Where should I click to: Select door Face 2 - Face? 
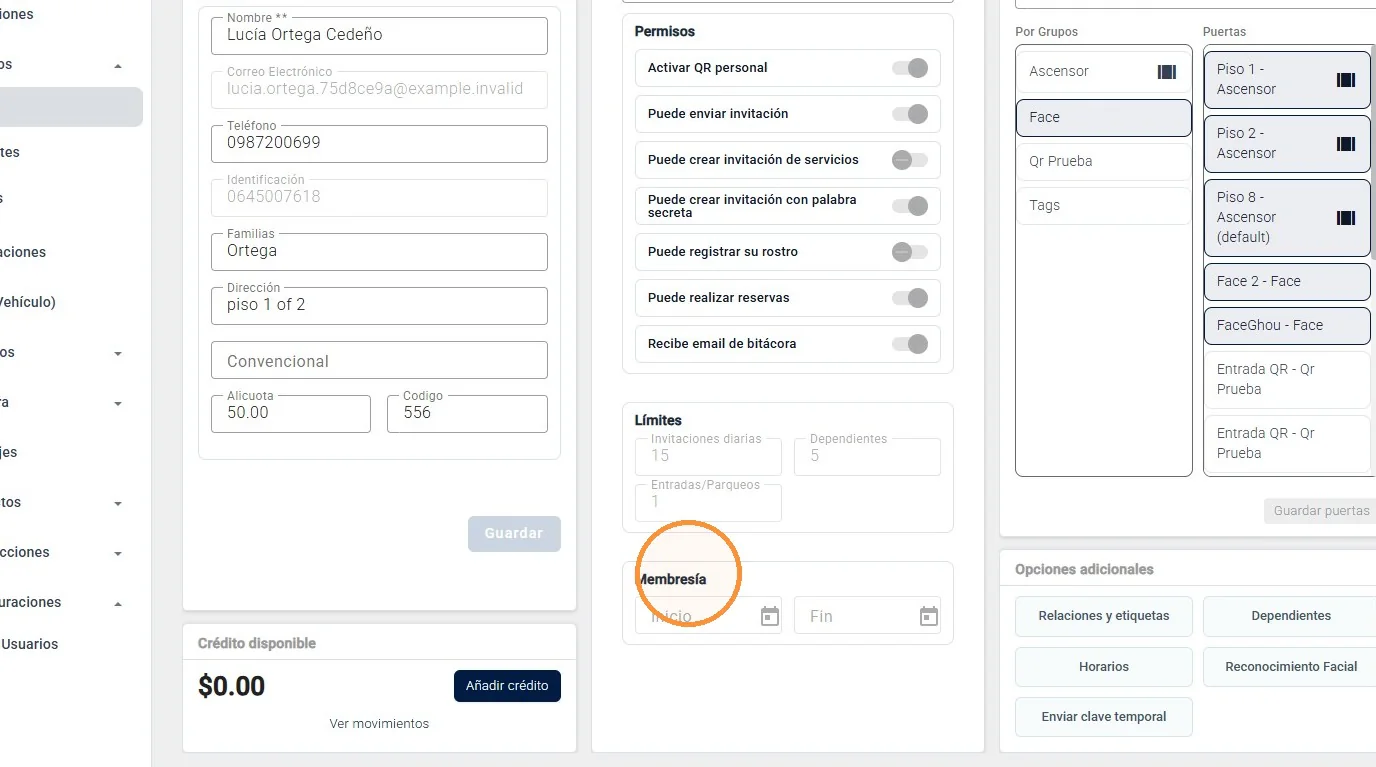point(1287,282)
